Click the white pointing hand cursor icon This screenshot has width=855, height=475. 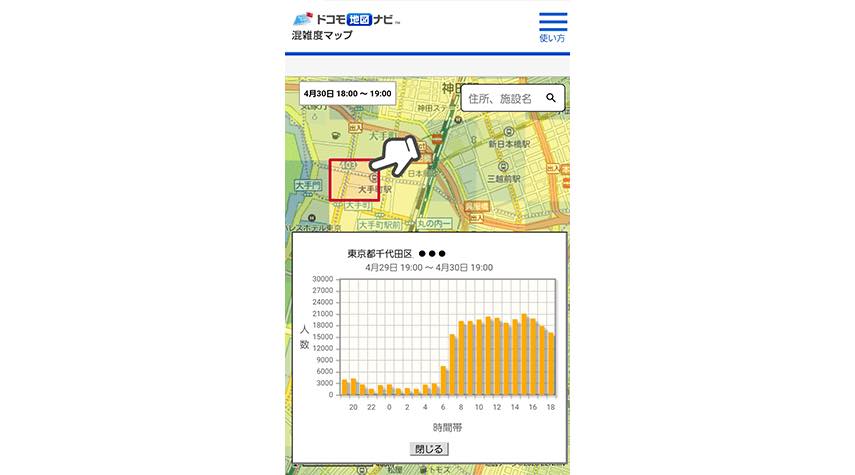(x=397, y=156)
